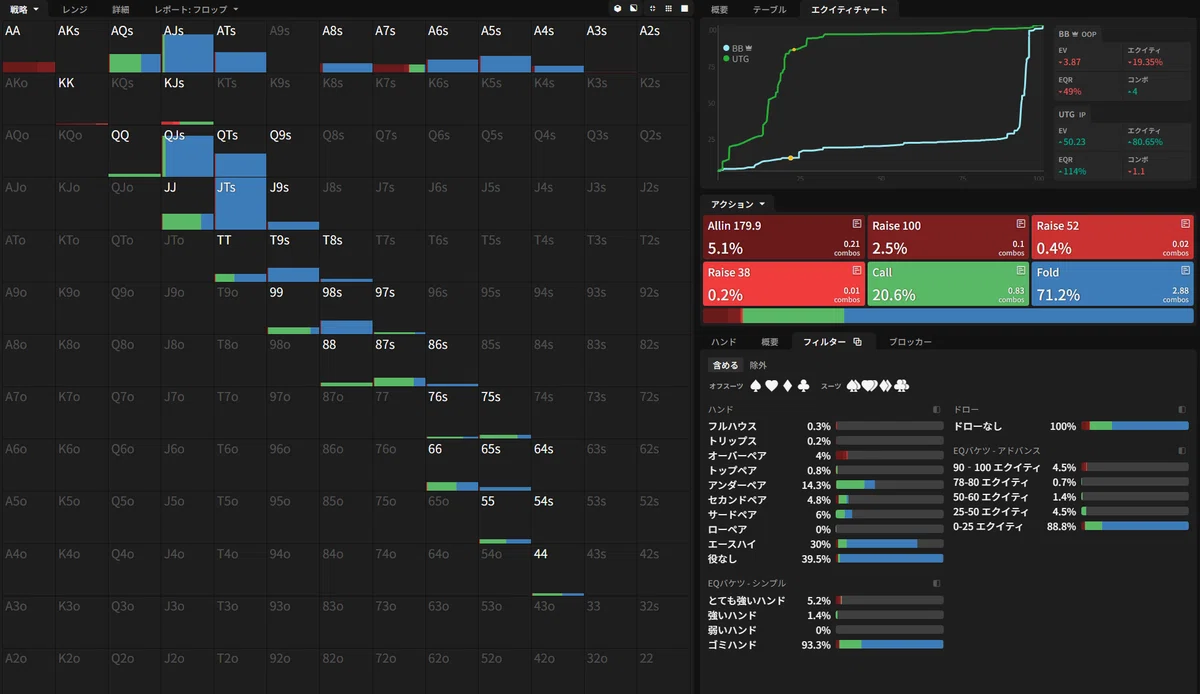1200x694 pixels.
Task: Open the note icon on the Allin 179.9 card
Action: pos(857,223)
